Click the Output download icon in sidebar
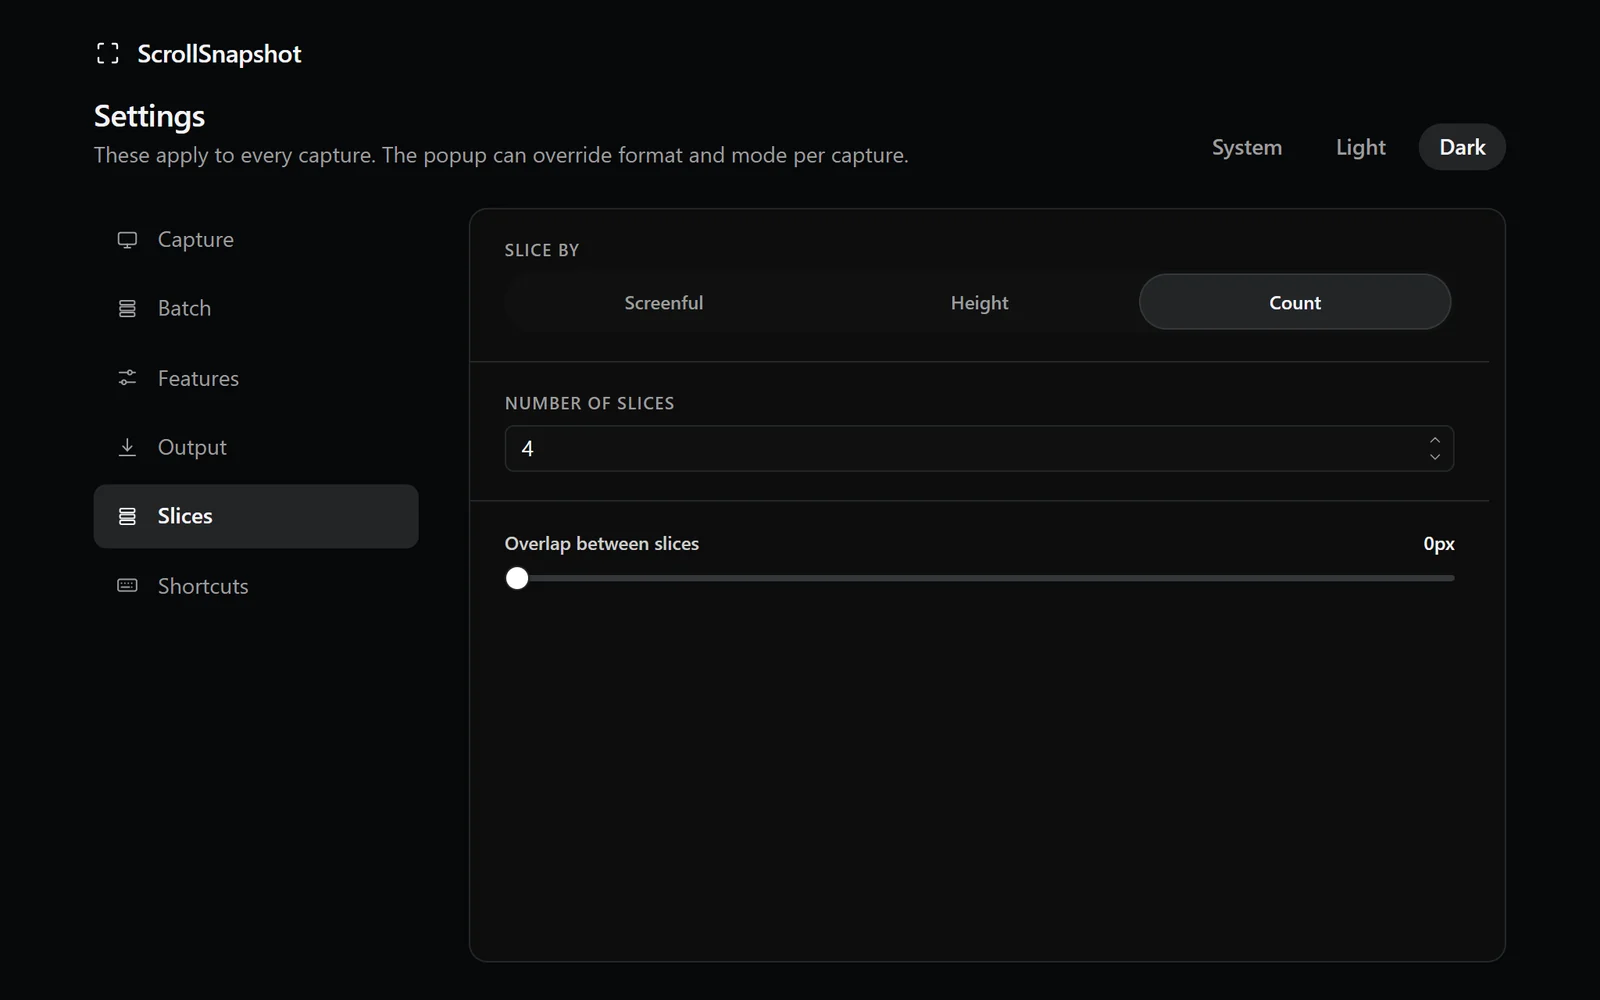 (127, 447)
